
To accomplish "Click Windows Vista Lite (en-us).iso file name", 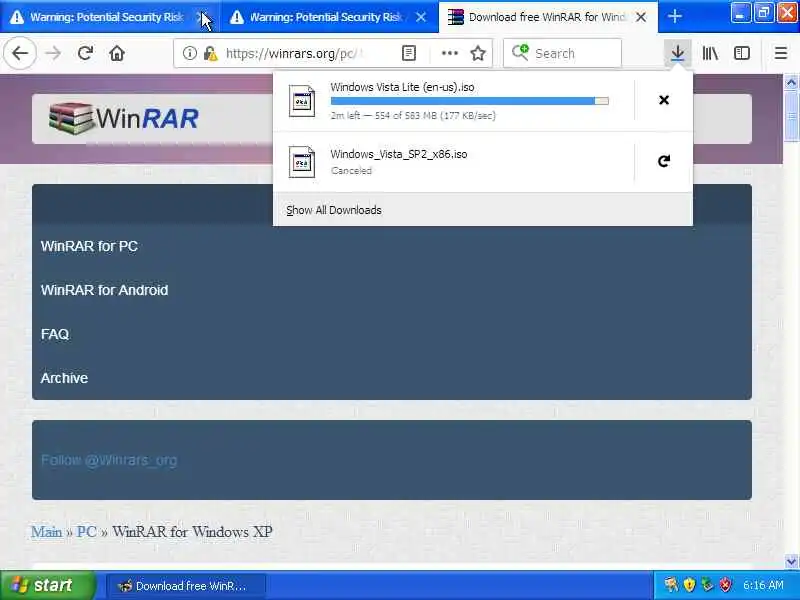I will tap(403, 87).
